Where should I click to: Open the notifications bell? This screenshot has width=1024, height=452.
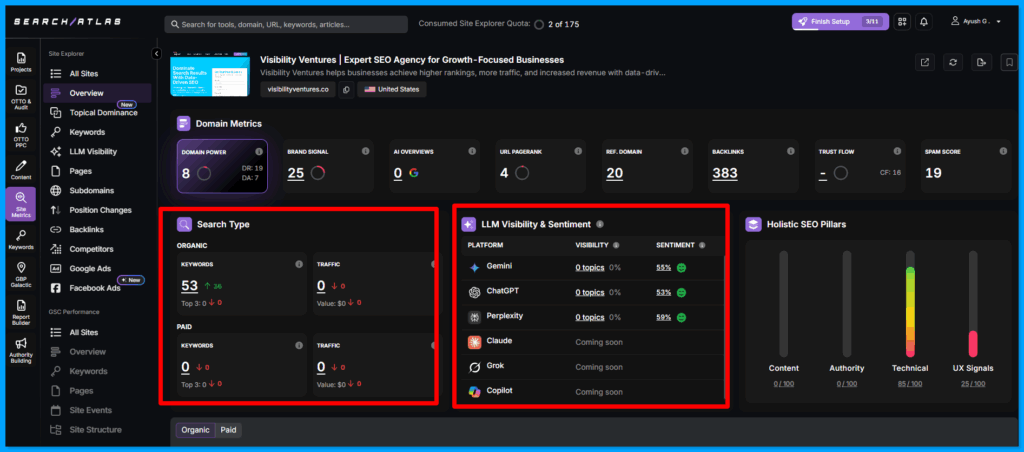(x=923, y=22)
